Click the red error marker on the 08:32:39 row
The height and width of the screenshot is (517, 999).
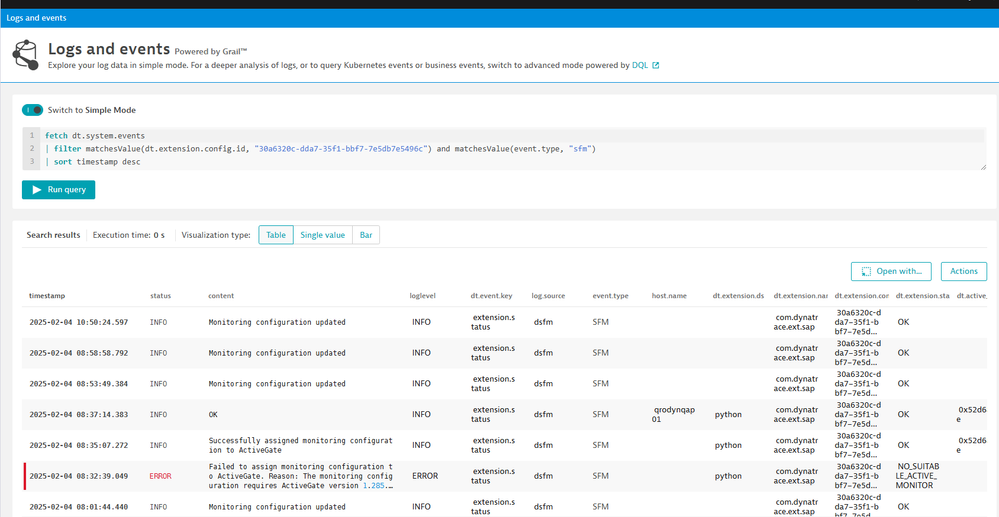pos(24,476)
